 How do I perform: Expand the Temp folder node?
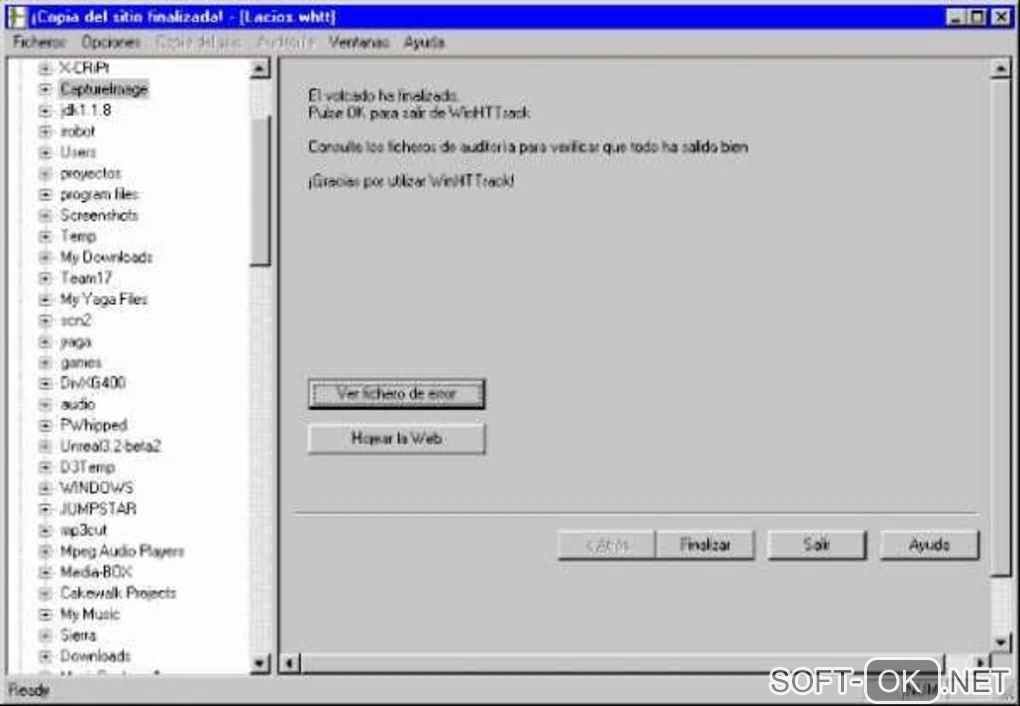(x=45, y=236)
